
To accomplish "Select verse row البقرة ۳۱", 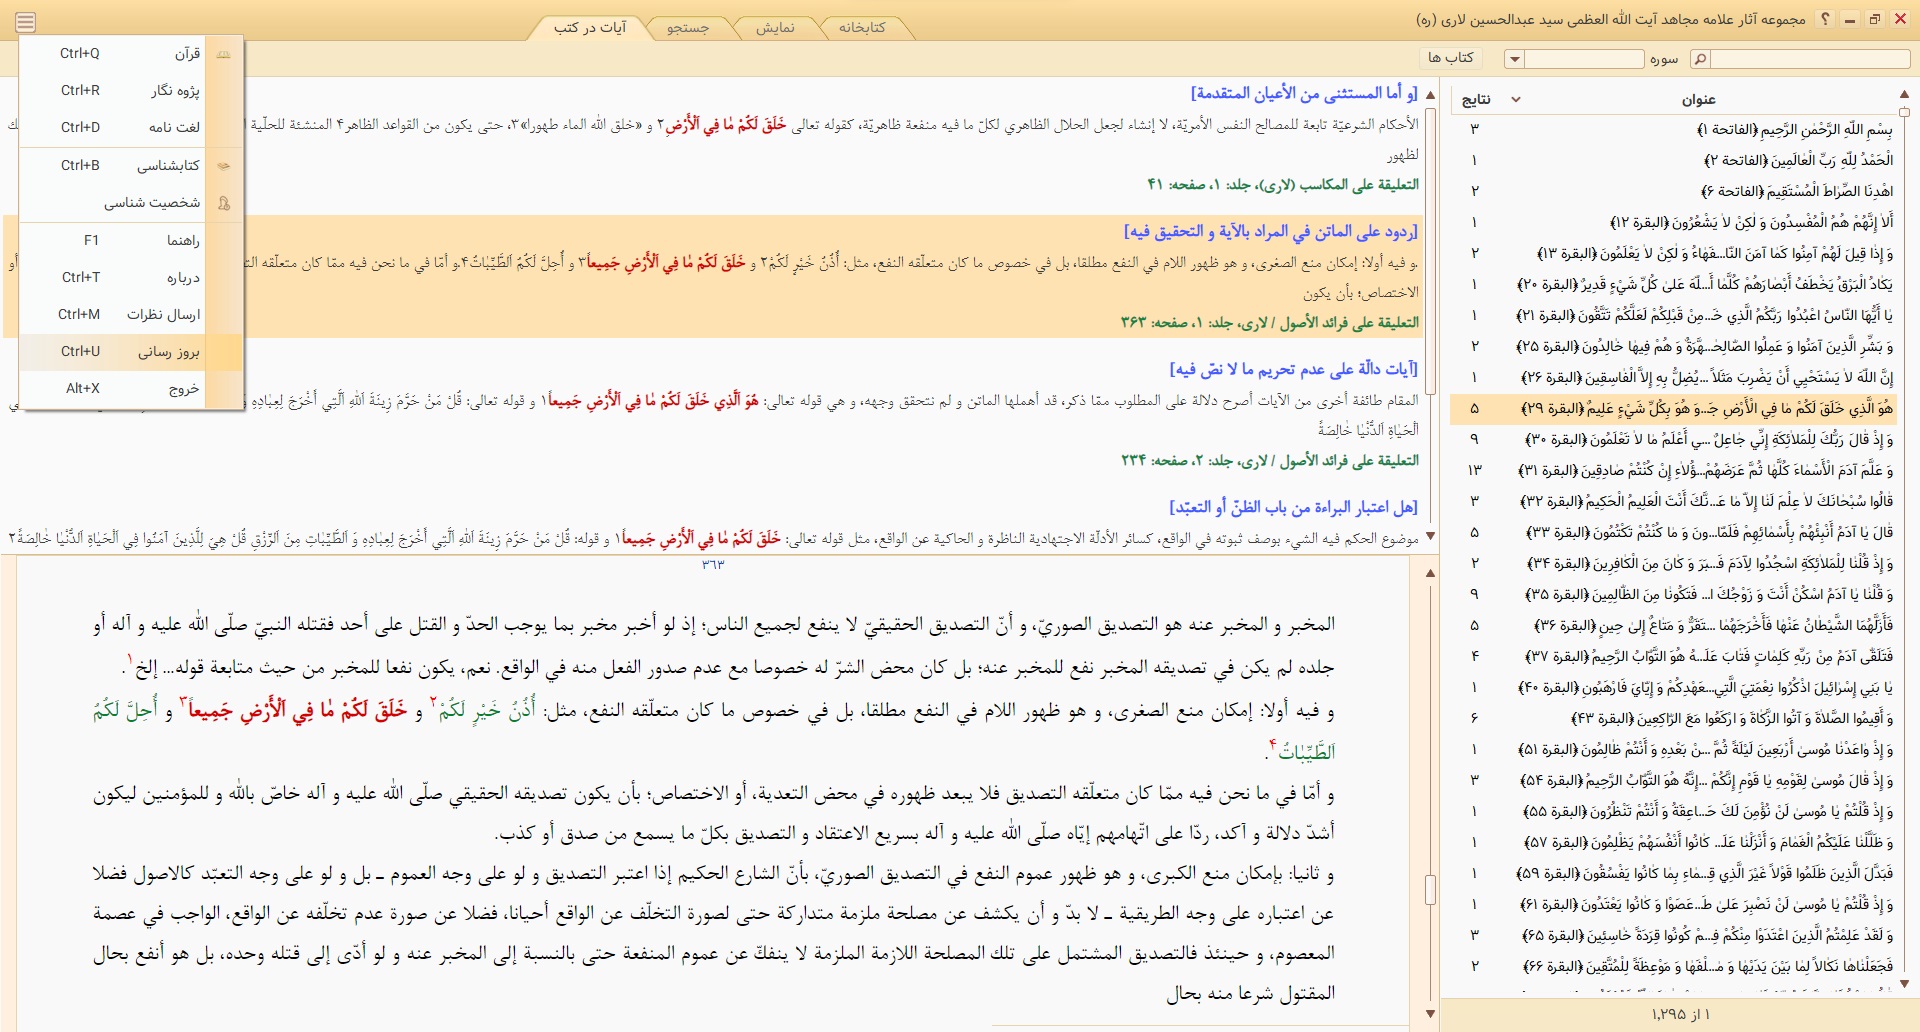I will tap(1672, 470).
